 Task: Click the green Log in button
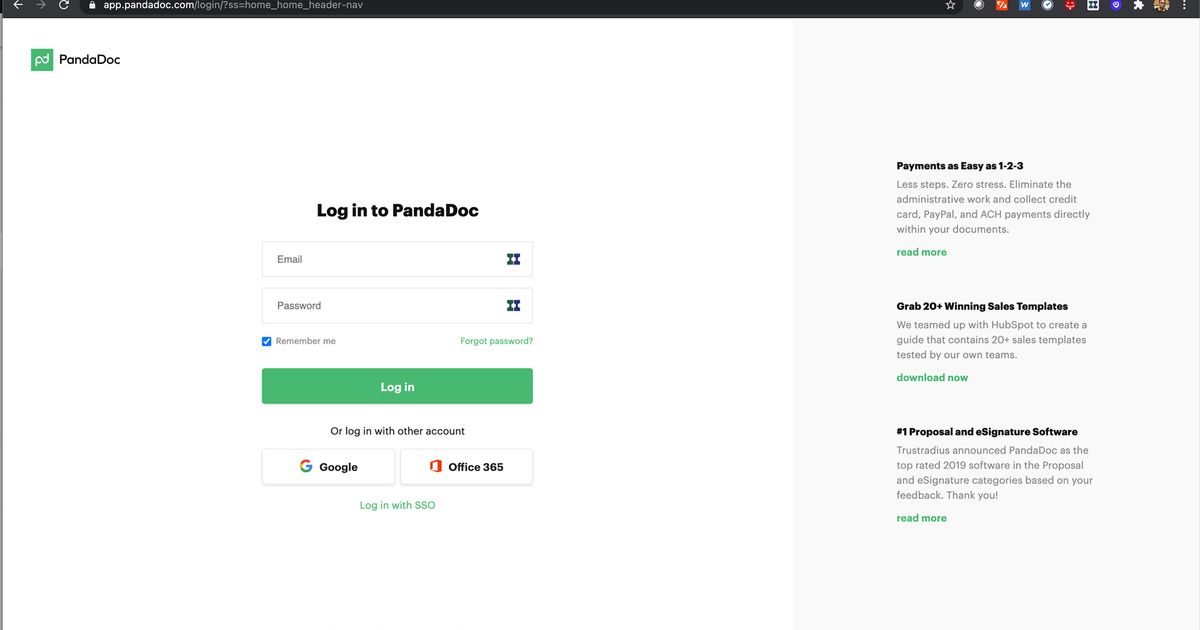point(397,386)
